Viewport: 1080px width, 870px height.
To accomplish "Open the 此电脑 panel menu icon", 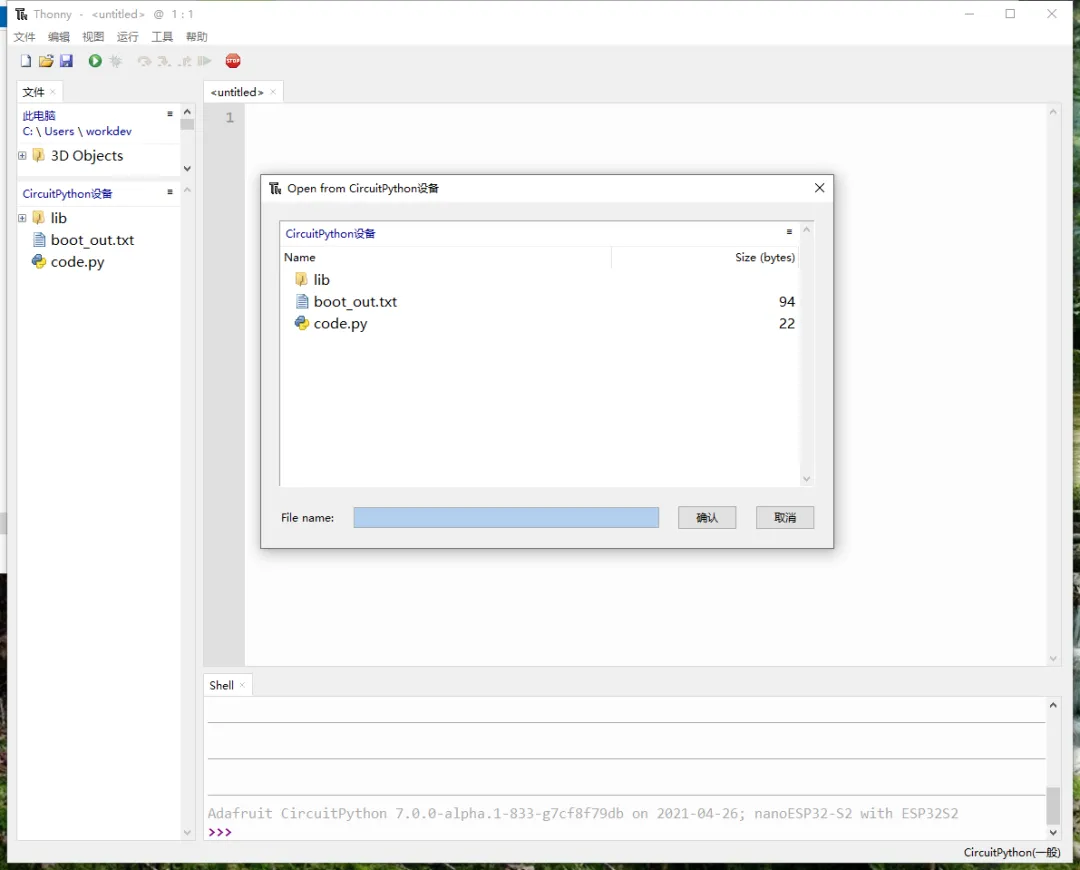I will (x=170, y=114).
